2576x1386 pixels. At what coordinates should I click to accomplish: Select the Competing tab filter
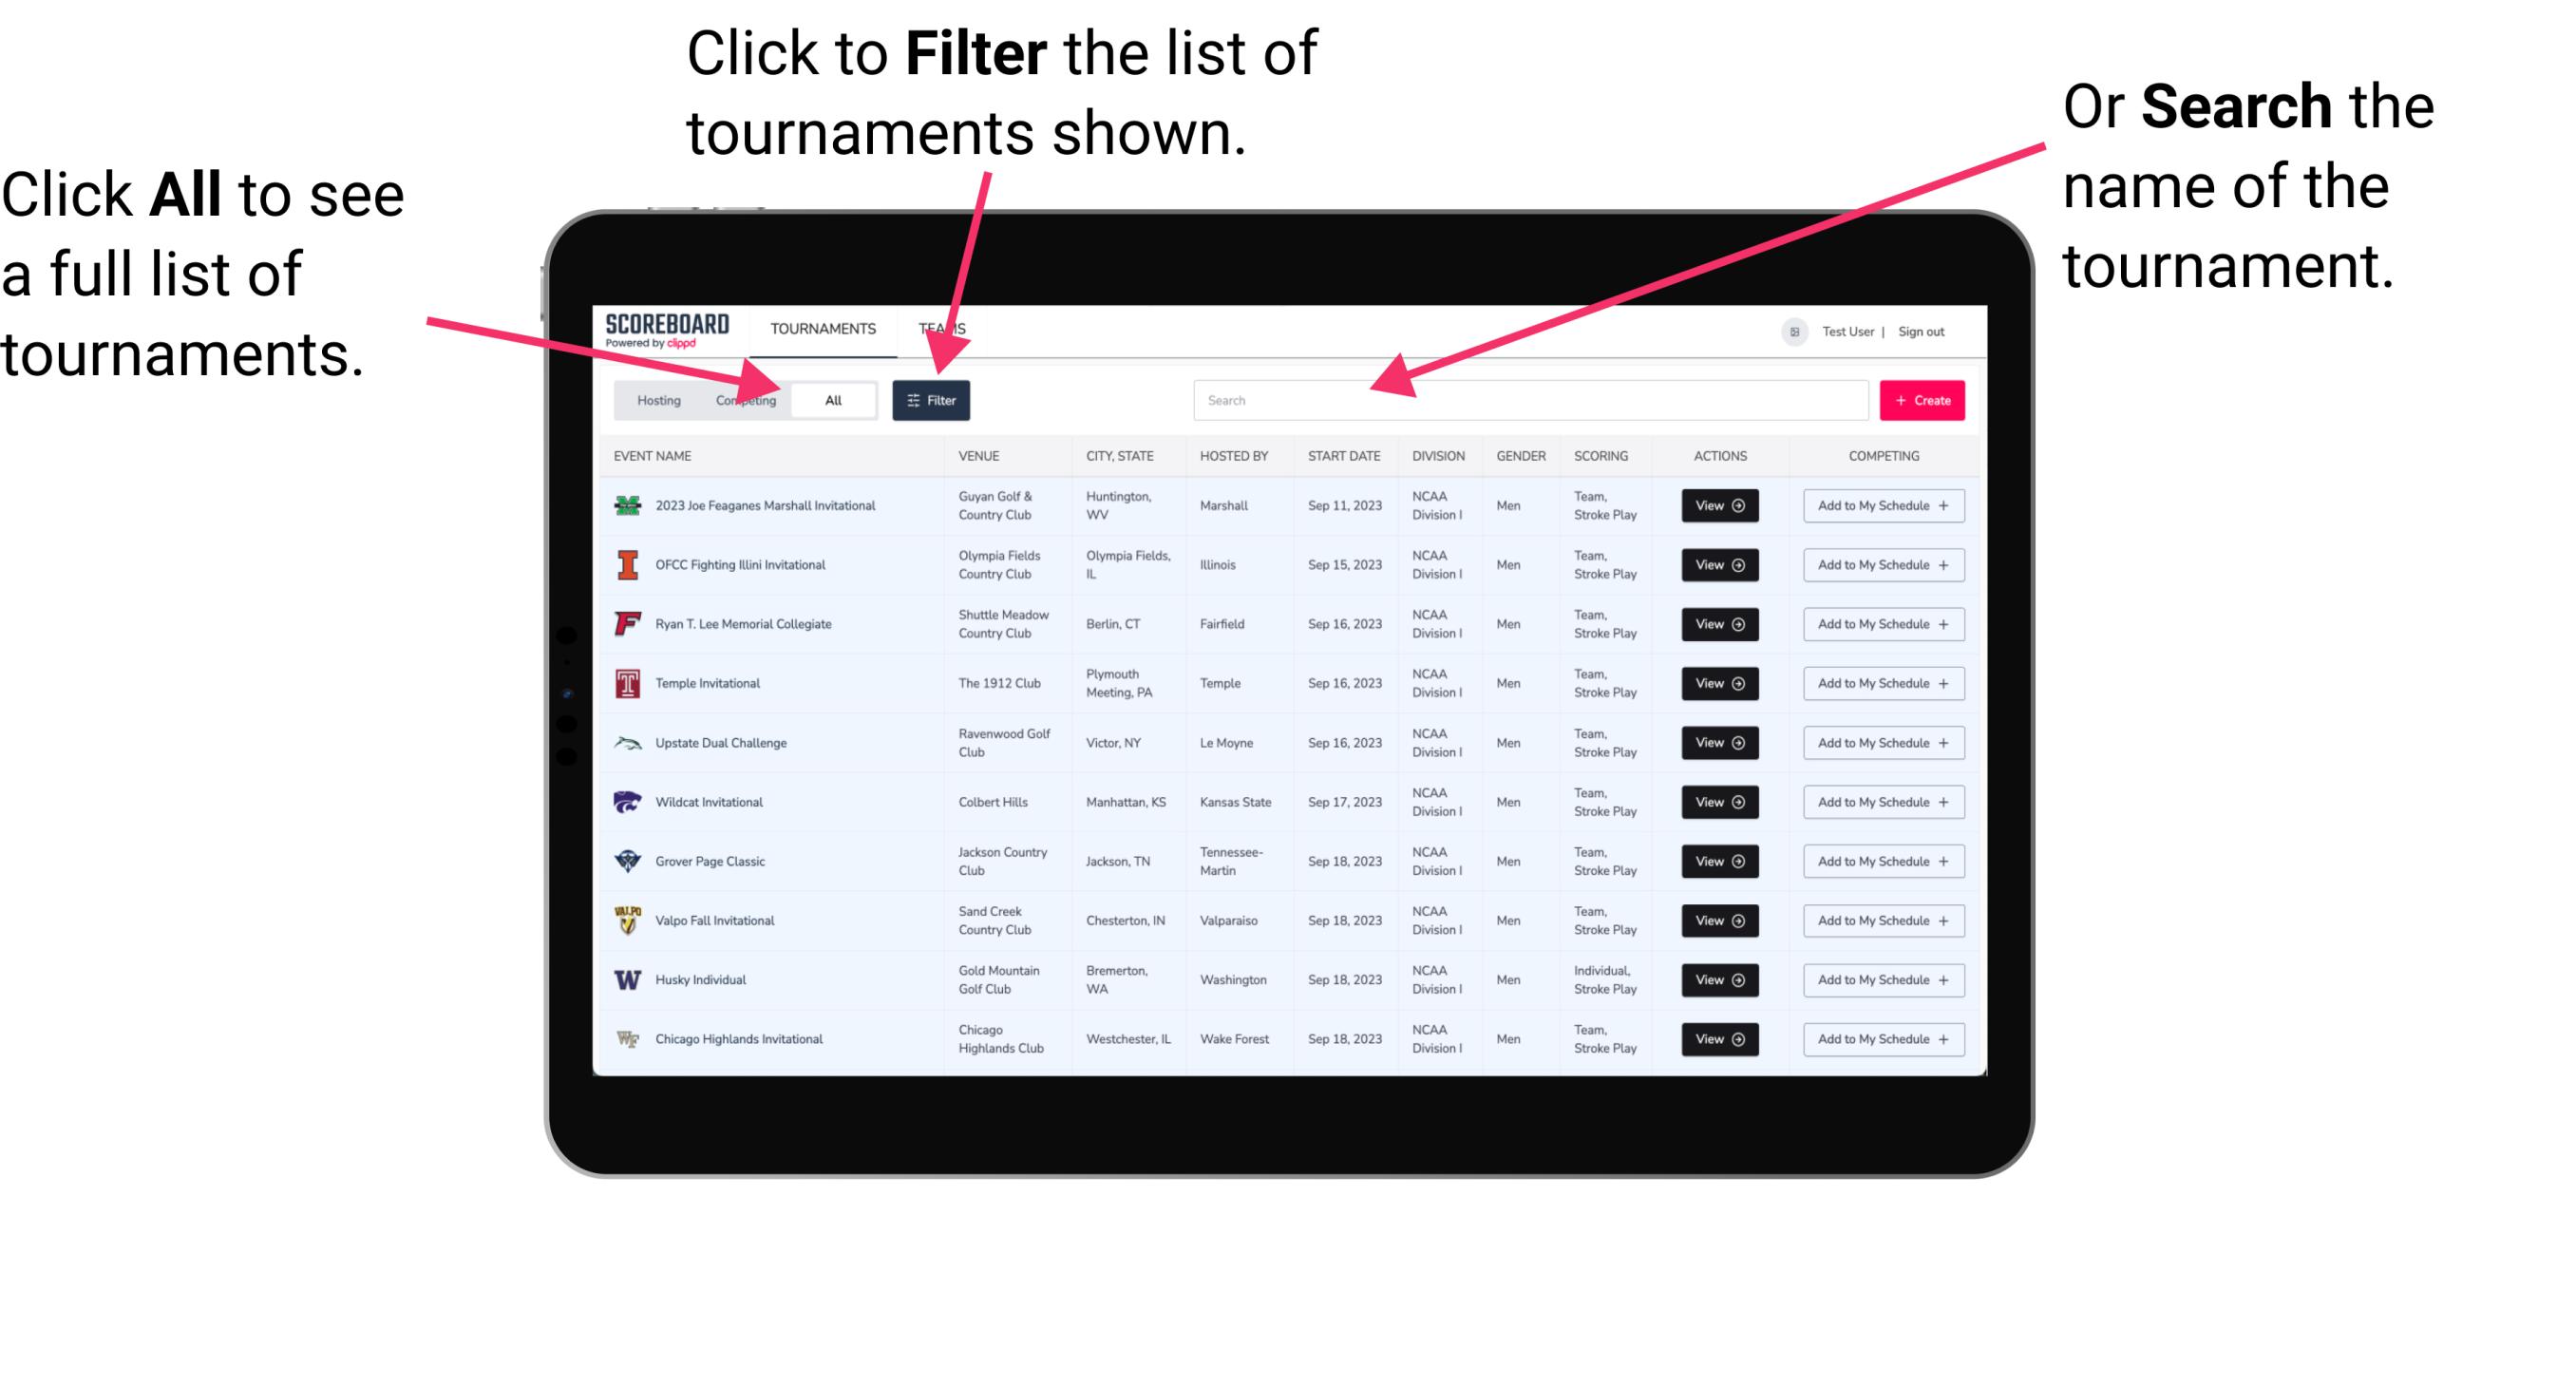coord(742,399)
